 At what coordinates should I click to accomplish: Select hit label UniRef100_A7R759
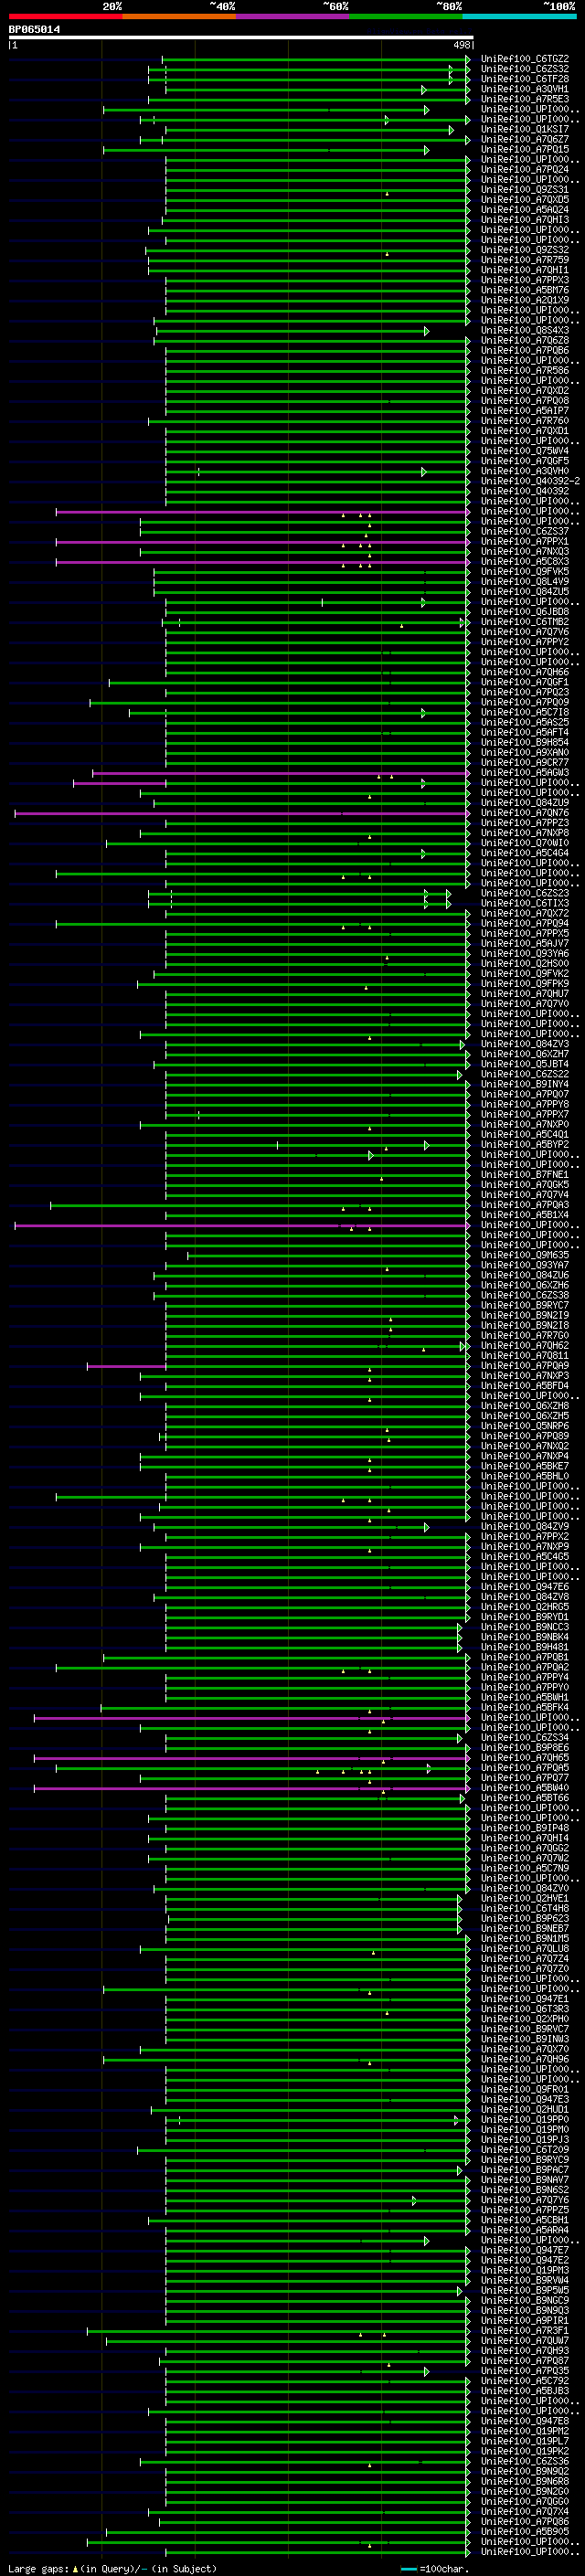[525, 260]
